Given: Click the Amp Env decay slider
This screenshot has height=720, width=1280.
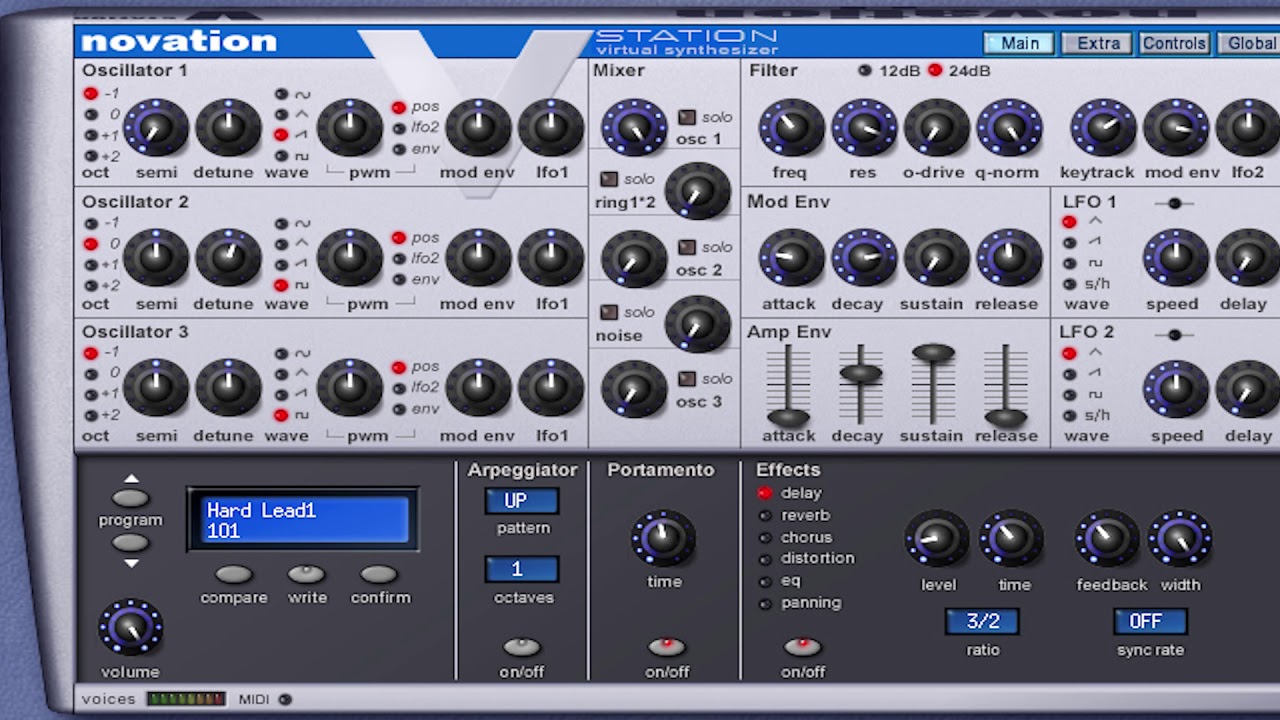Looking at the screenshot, I should (x=860, y=374).
